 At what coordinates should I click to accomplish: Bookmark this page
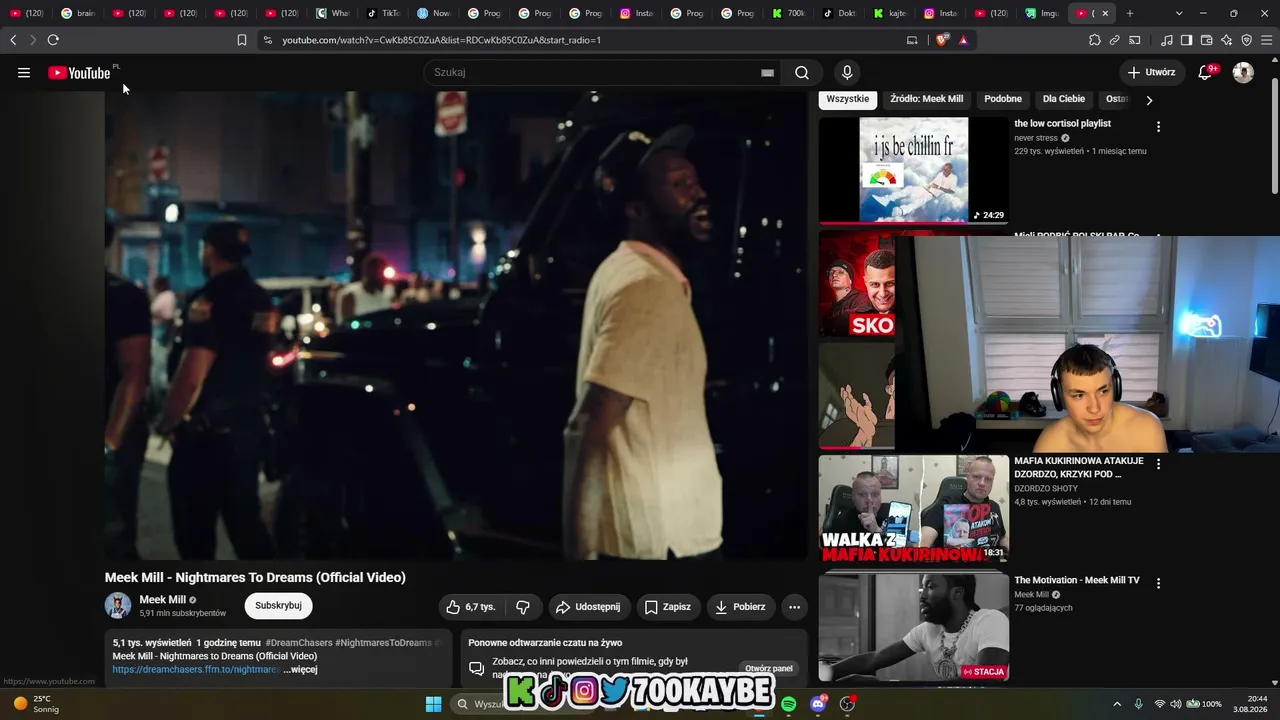pos(242,40)
